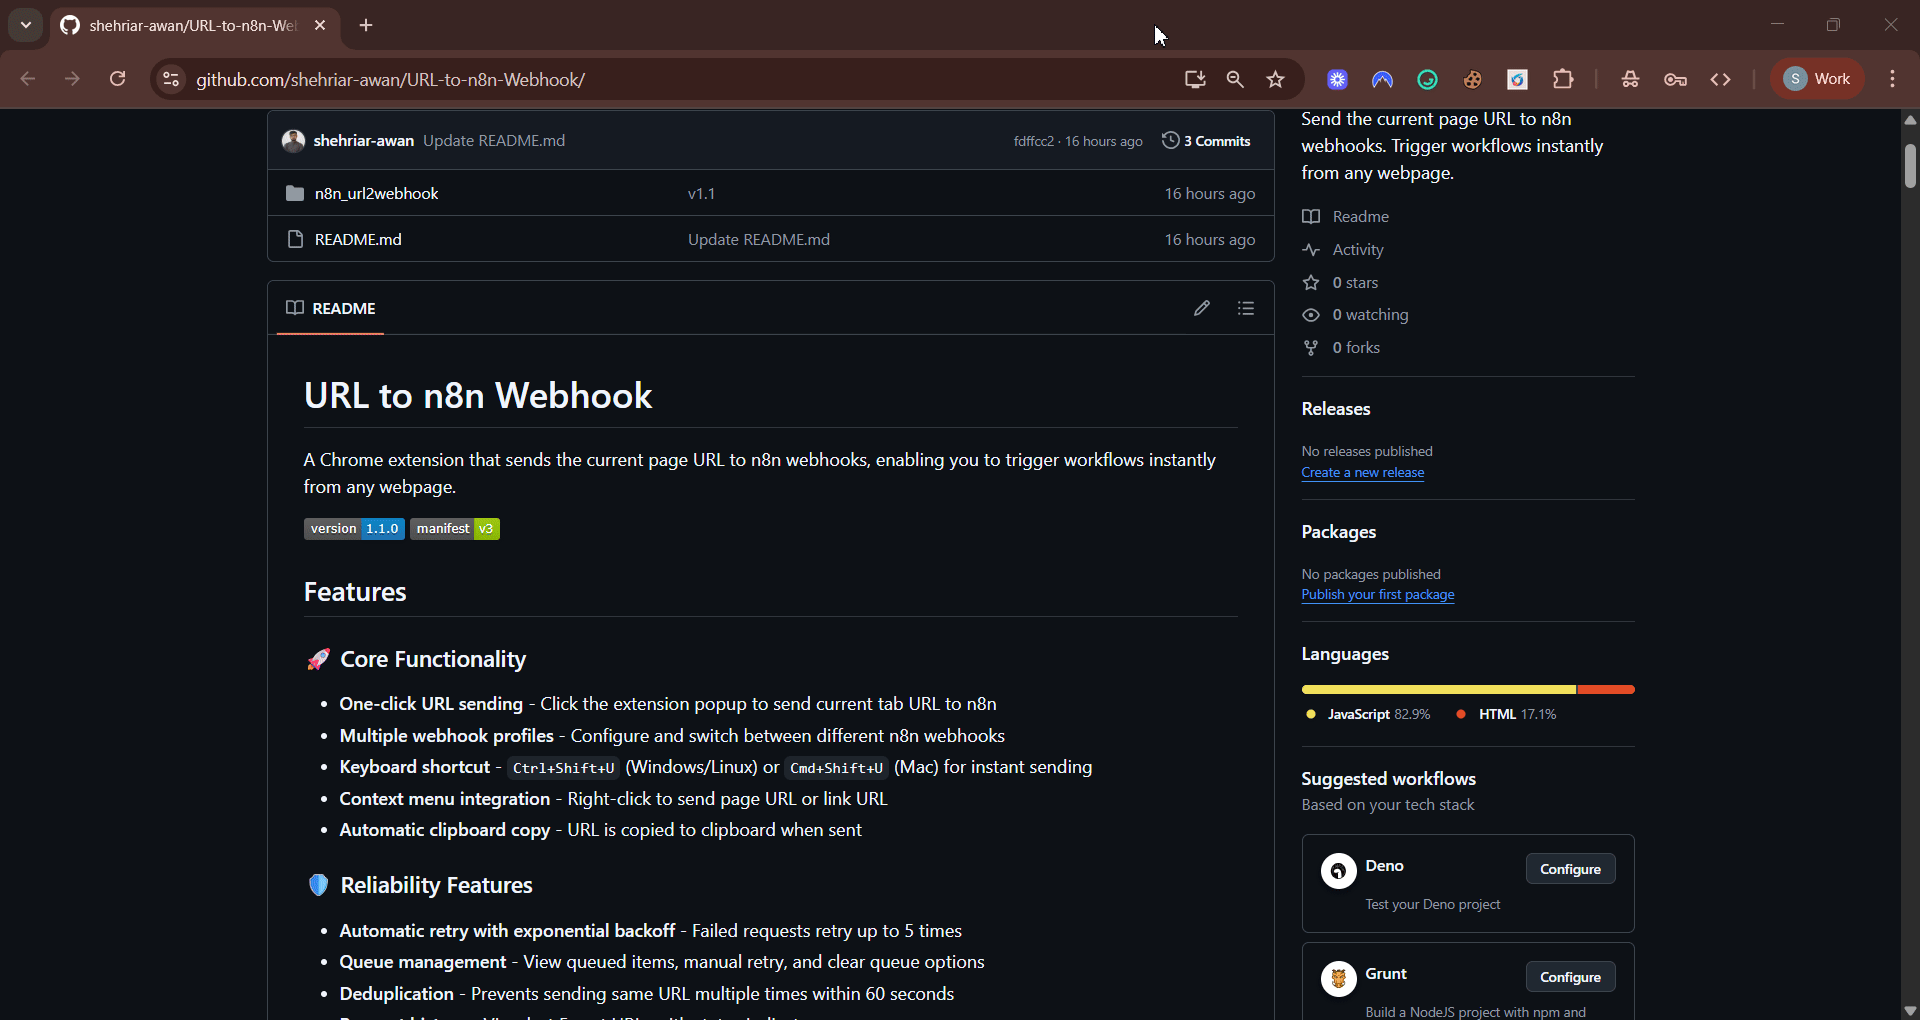
Task: Open the browser Extensions puzzle icon
Action: pos(1563,80)
